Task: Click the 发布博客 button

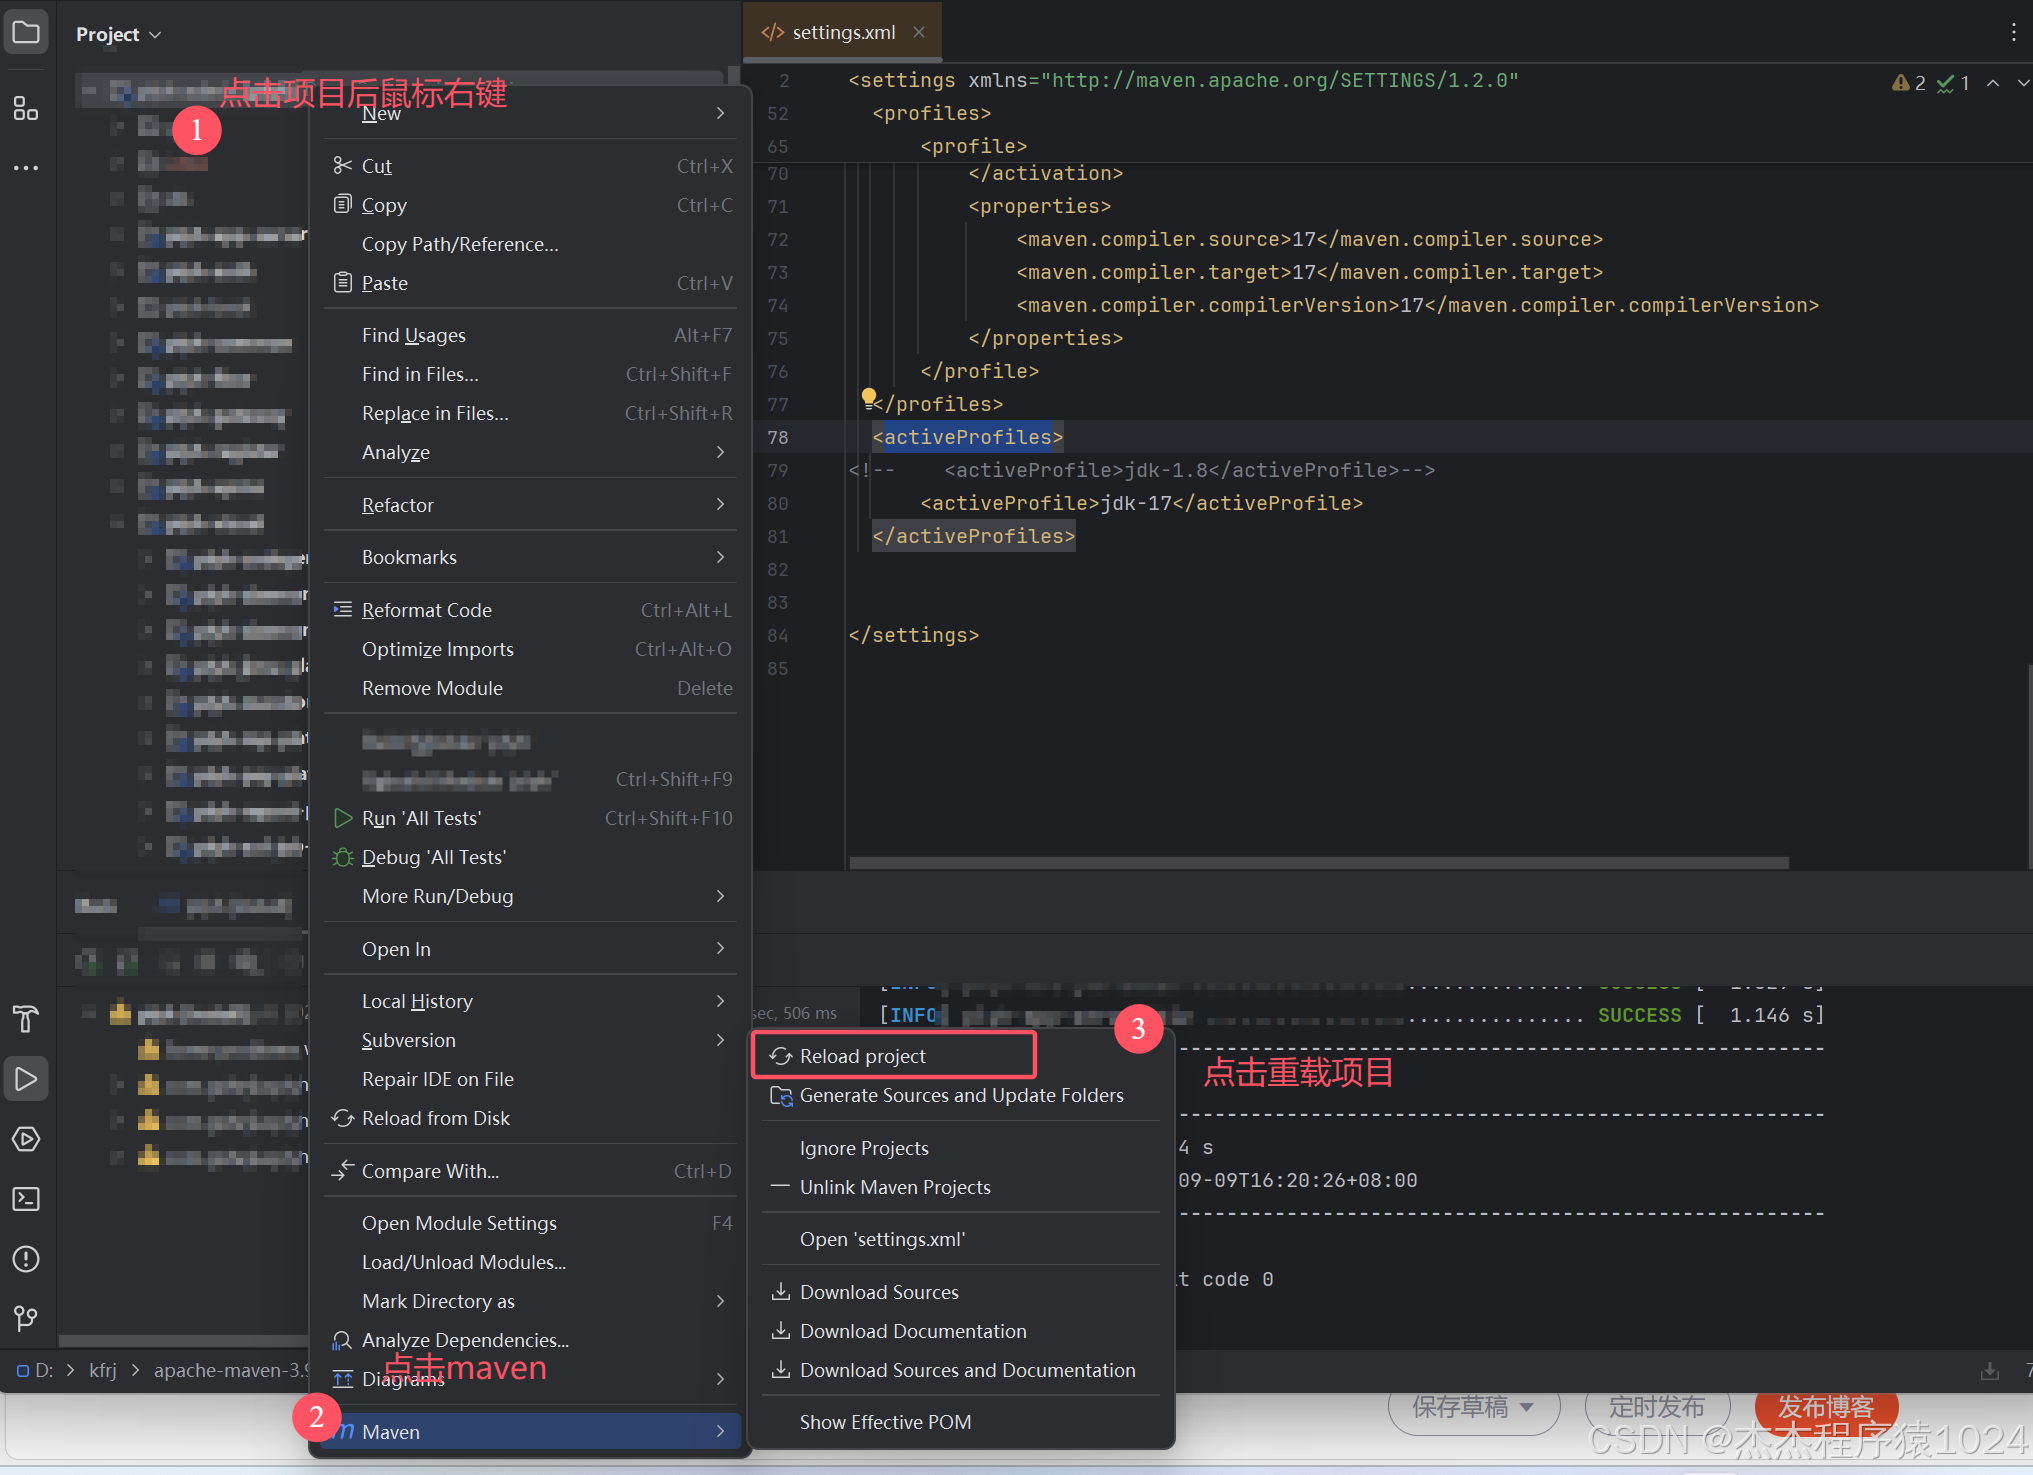Action: pyautogui.click(x=1826, y=1407)
